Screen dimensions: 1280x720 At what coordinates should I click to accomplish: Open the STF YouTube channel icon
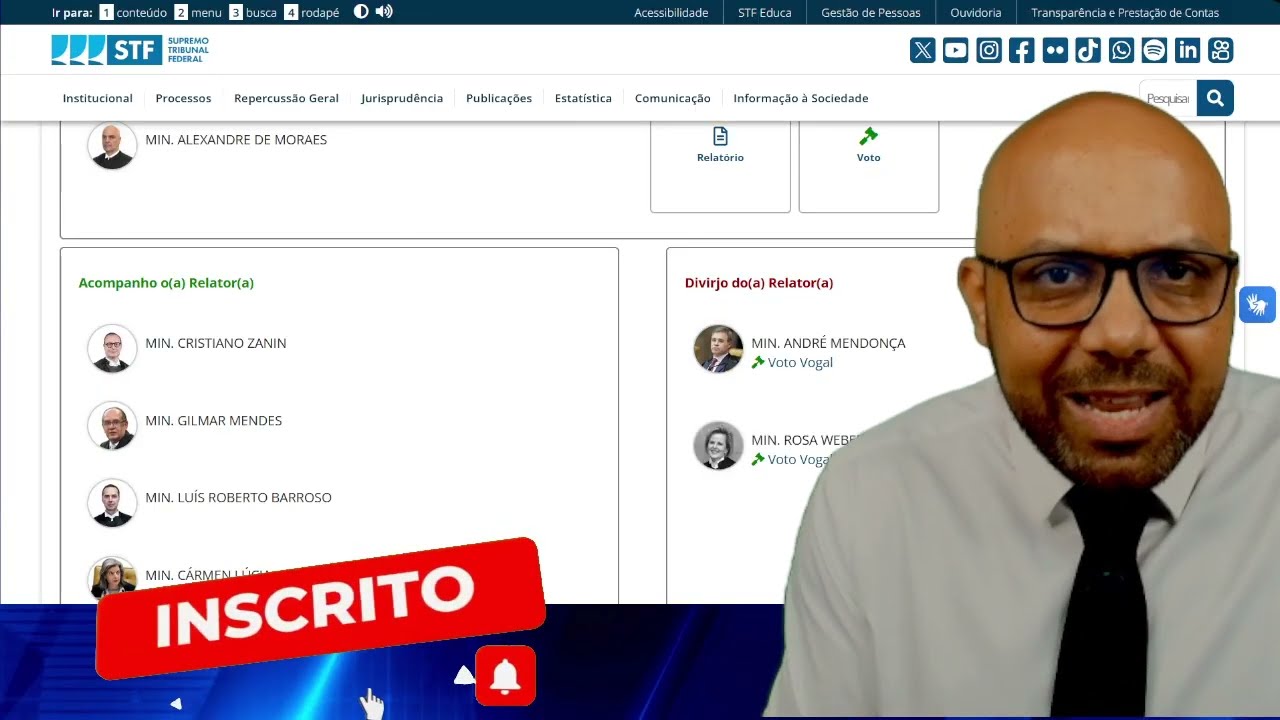pyautogui.click(x=956, y=50)
